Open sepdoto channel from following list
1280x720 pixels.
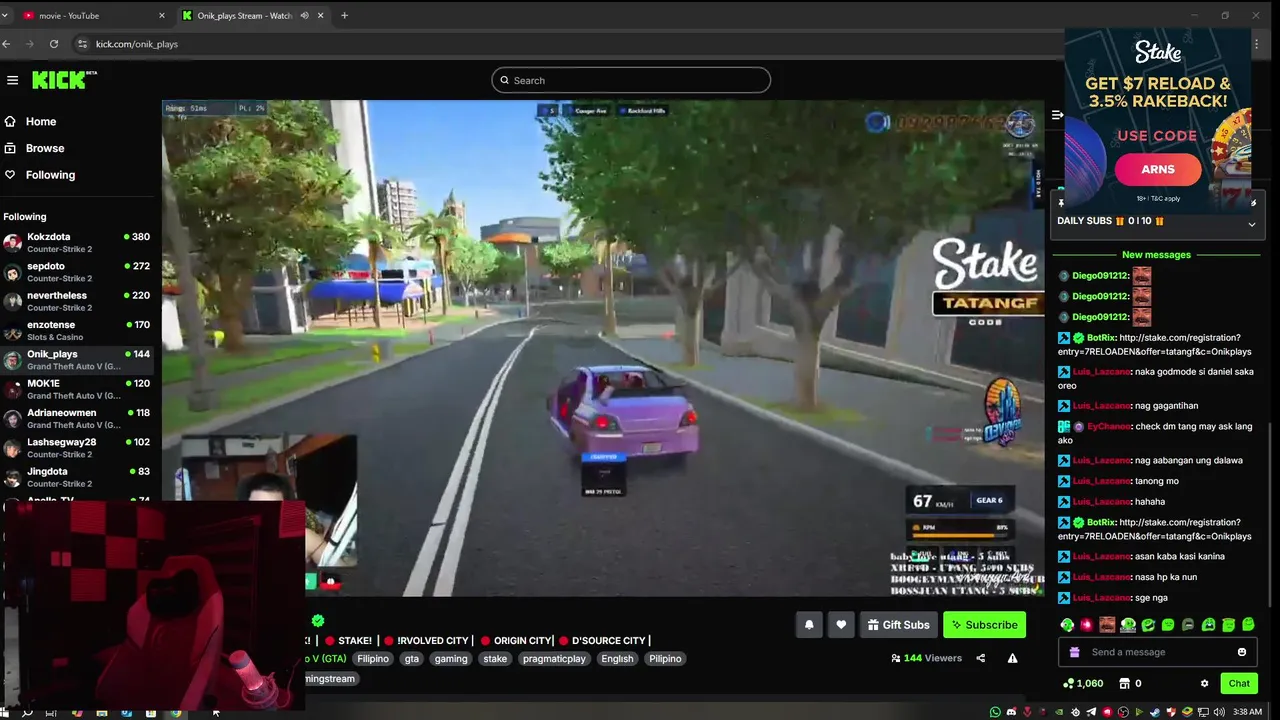78,272
